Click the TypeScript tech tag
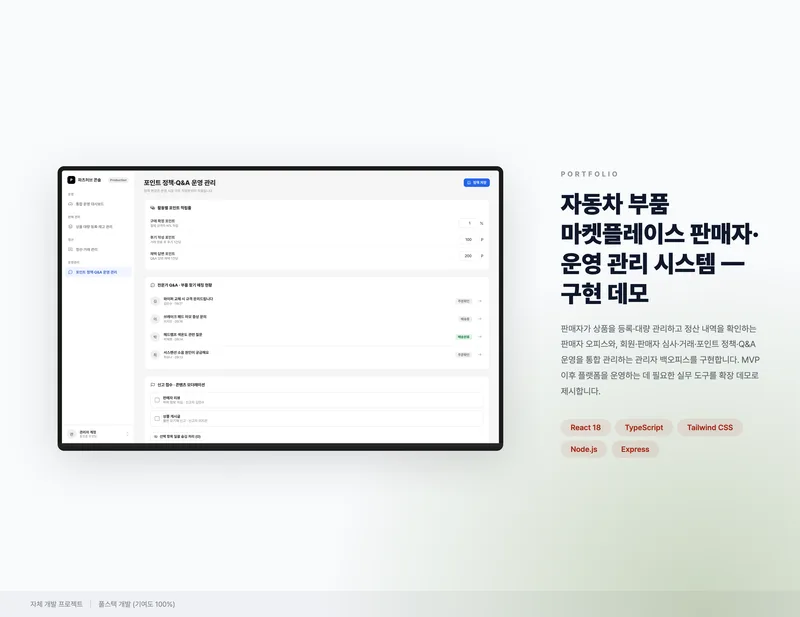The height and width of the screenshot is (617, 800). (x=644, y=428)
